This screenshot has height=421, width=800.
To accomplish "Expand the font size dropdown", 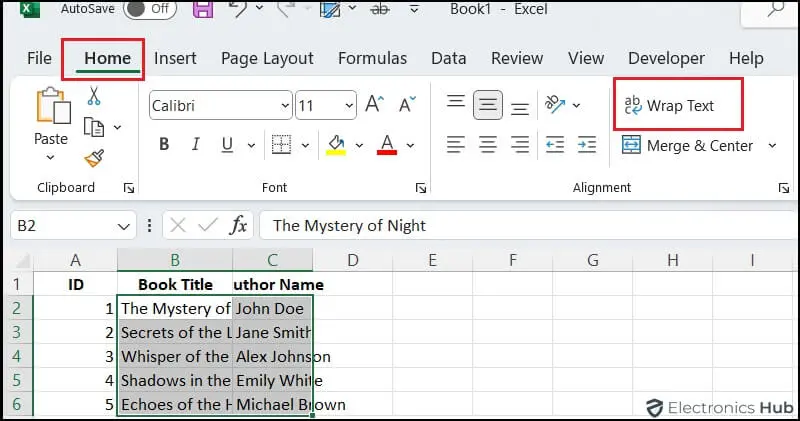I will (348, 105).
